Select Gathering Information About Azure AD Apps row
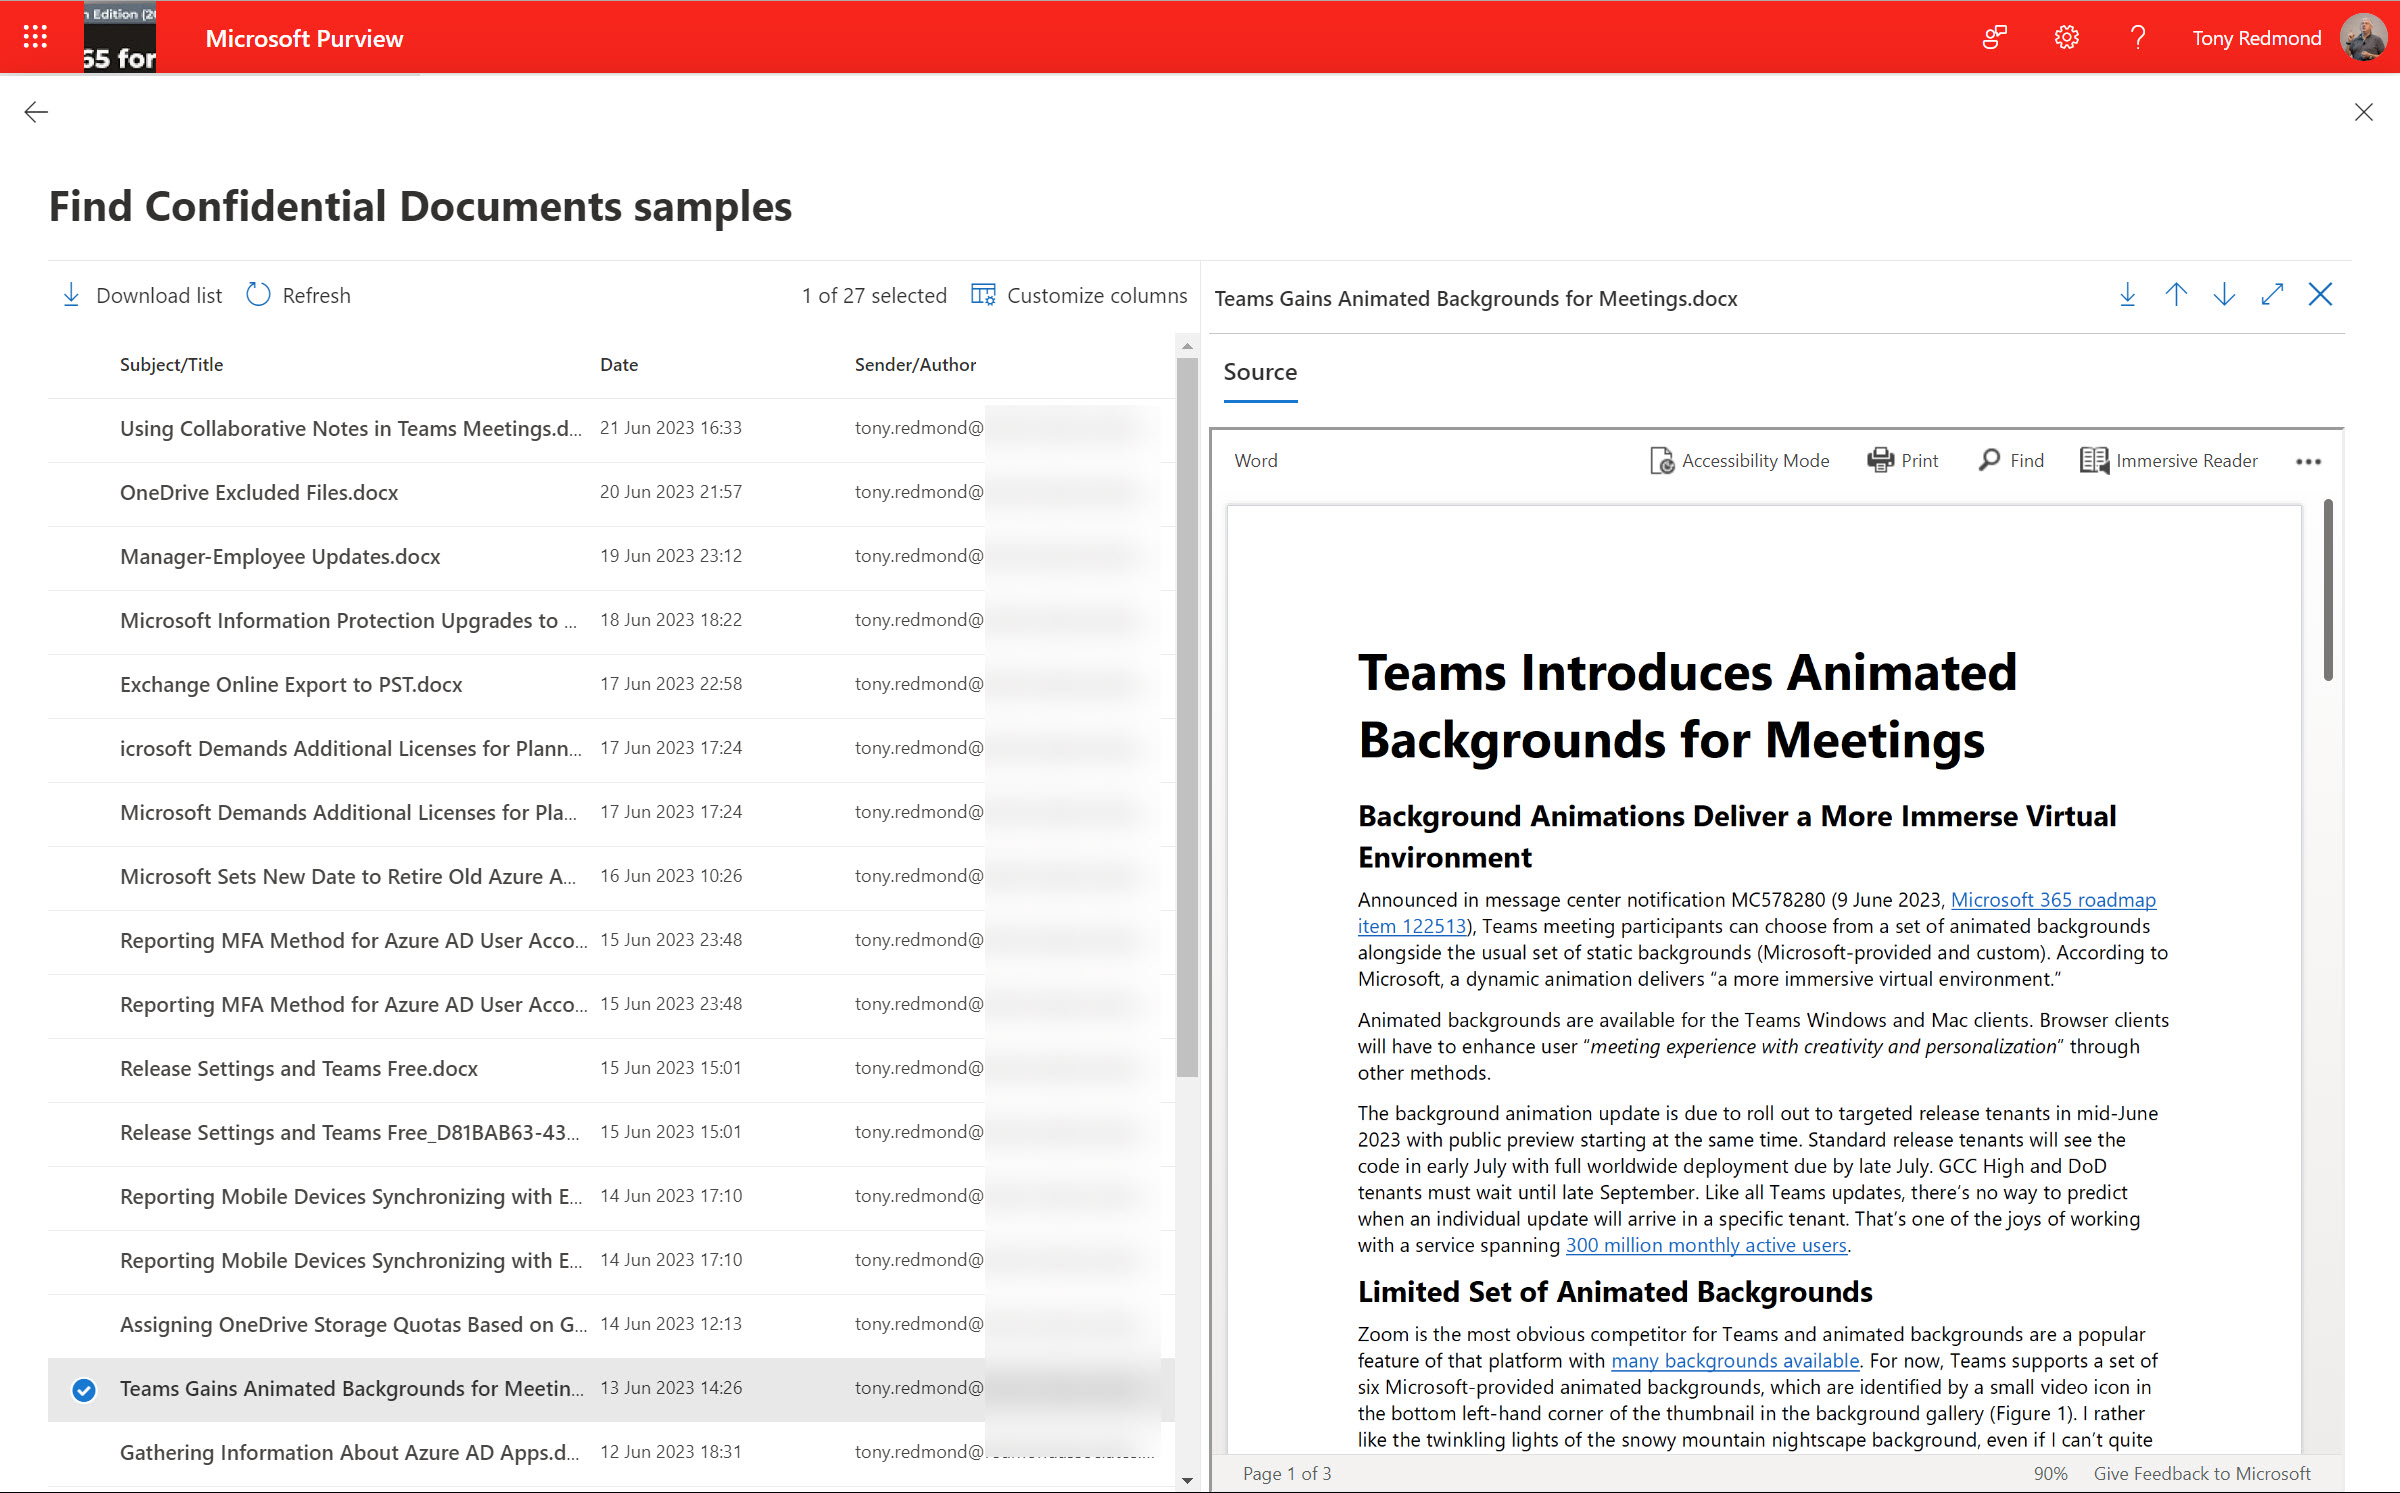This screenshot has width=2400, height=1493. [611, 1453]
